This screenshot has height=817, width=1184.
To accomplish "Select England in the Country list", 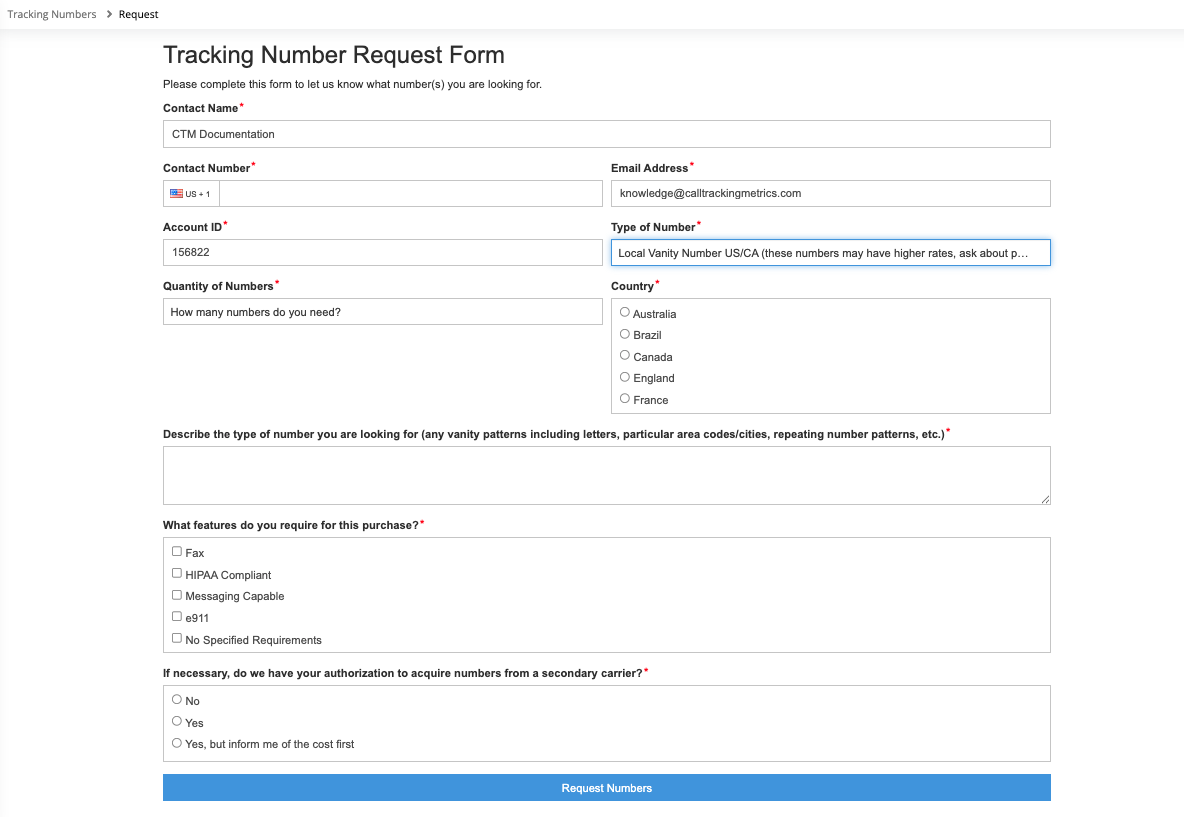I will pyautogui.click(x=625, y=377).
